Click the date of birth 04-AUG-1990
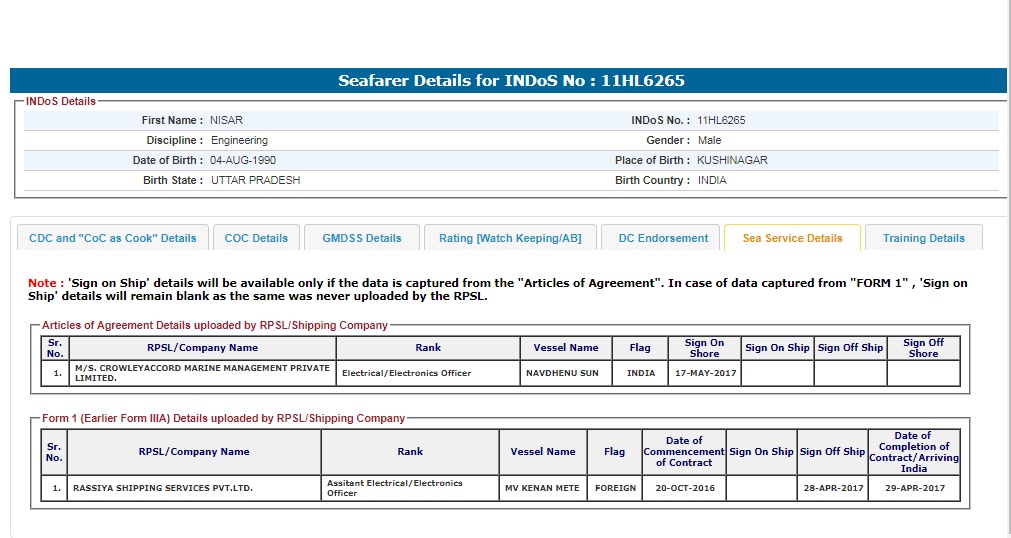The height and width of the screenshot is (538, 1011). coord(243,160)
